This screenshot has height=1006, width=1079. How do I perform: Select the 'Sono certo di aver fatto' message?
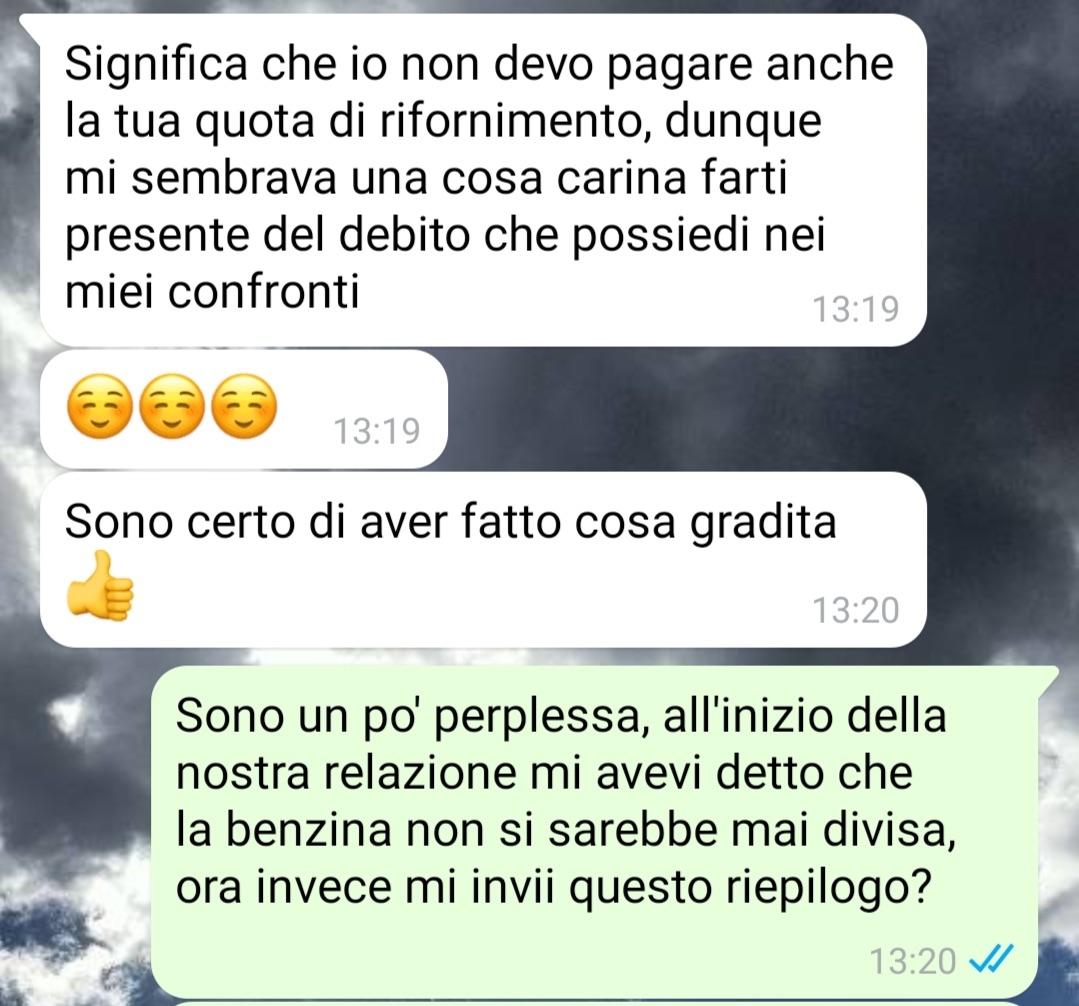pyautogui.click(x=483, y=559)
